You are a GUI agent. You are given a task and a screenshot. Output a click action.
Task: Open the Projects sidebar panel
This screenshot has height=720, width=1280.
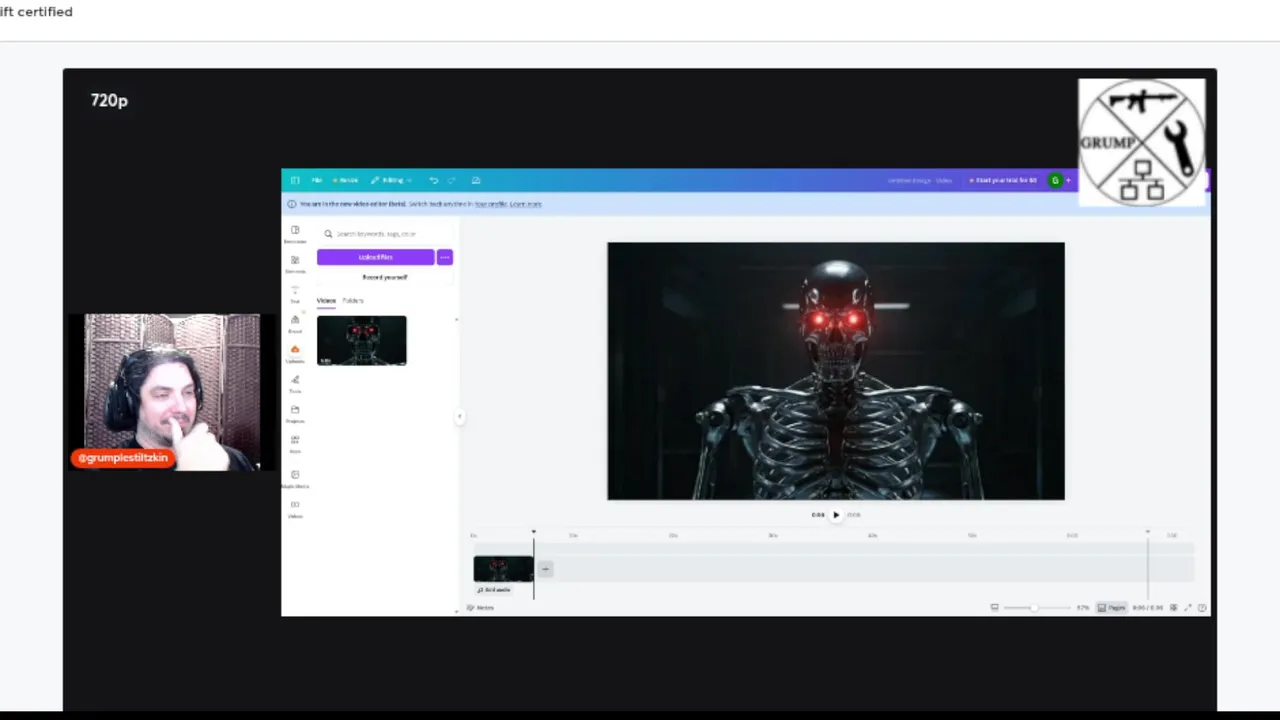295,414
